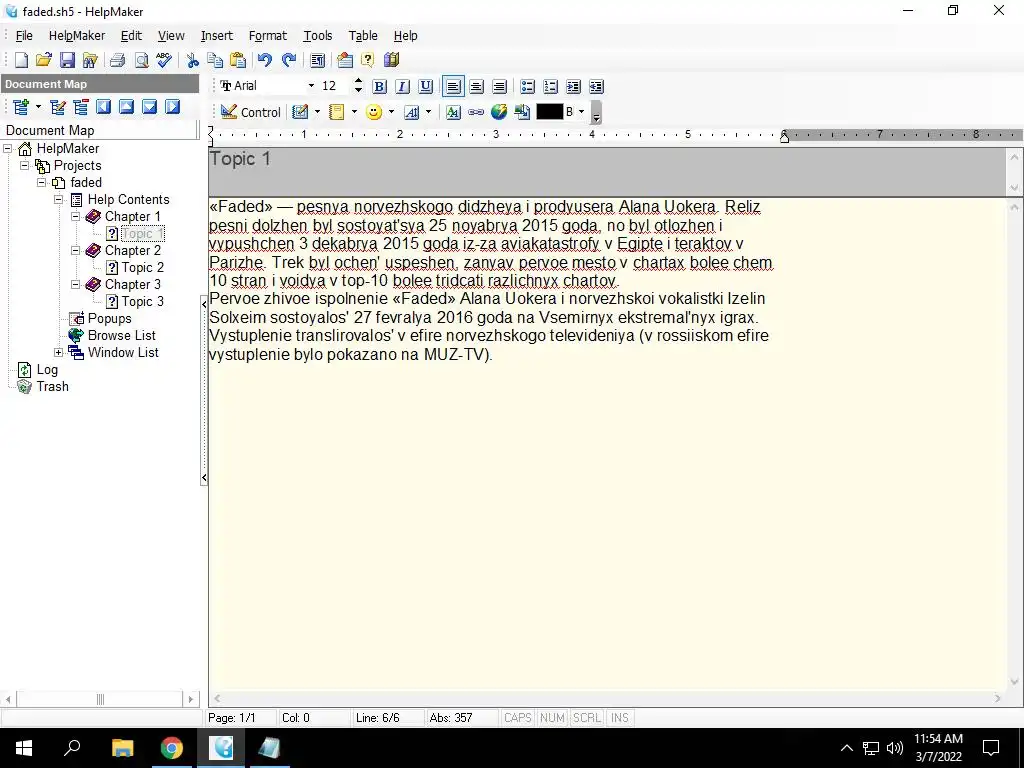
Task: Set paragraph alignment to left
Action: 453,86
